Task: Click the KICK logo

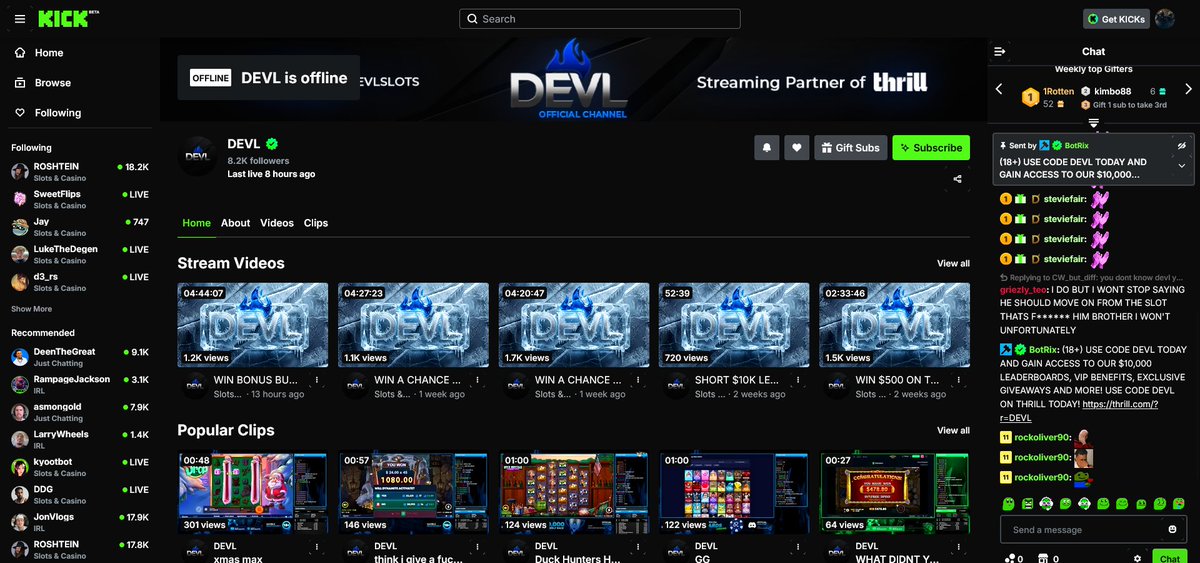Action: [x=69, y=18]
